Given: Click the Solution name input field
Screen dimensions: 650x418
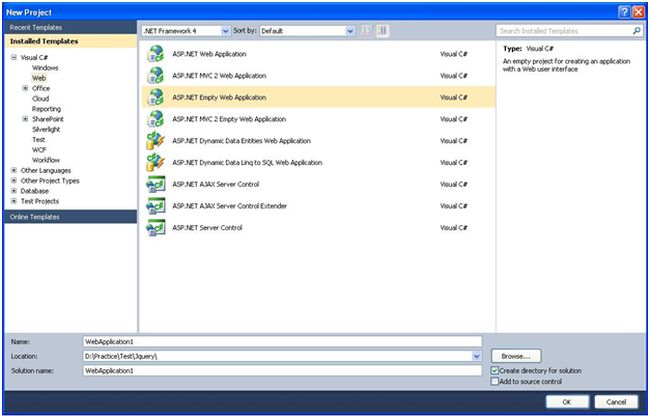Looking at the screenshot, I should pos(282,370).
